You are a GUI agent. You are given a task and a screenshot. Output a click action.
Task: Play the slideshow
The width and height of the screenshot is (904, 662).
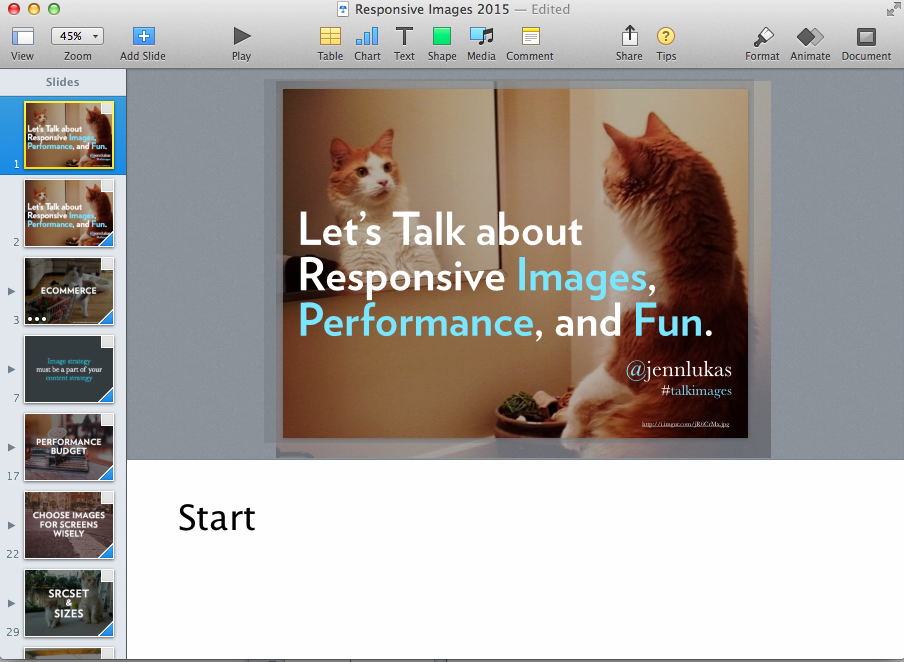(x=241, y=37)
